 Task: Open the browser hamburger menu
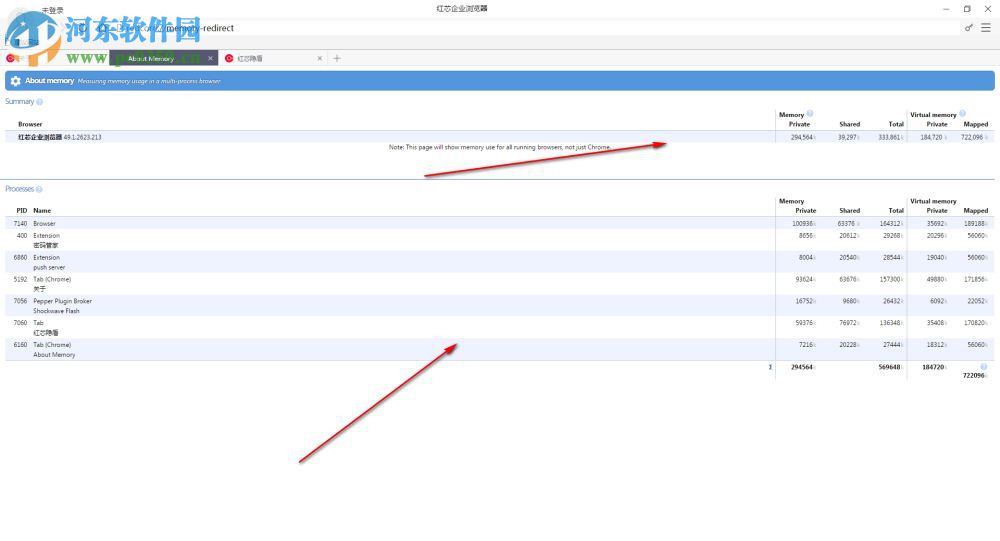(x=986, y=27)
